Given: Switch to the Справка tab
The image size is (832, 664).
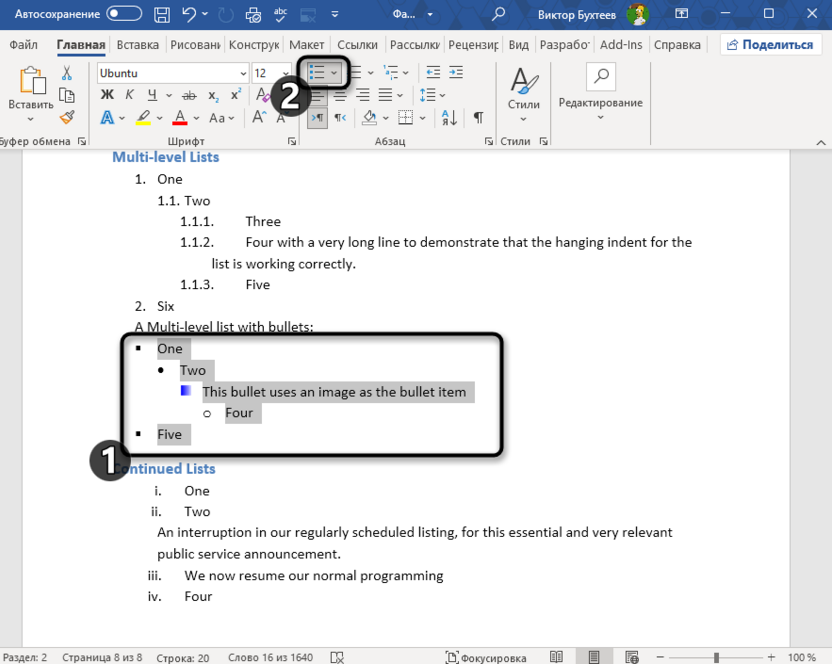Looking at the screenshot, I should [677, 45].
